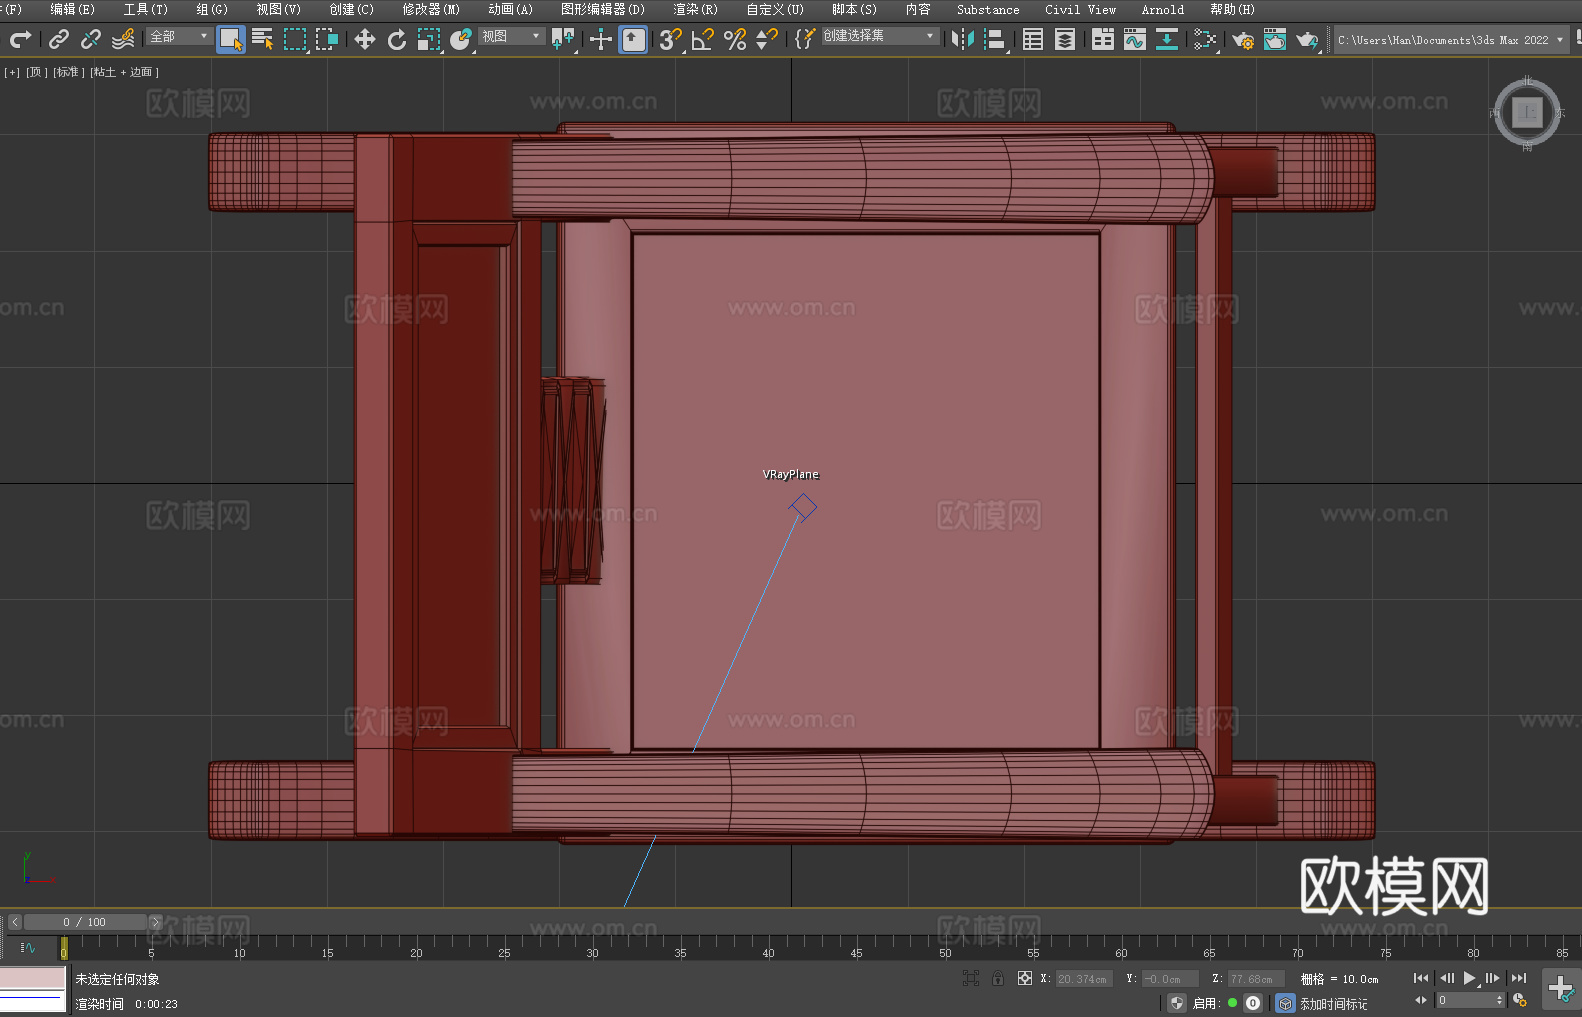Open the 渲染(R) menu

(x=695, y=9)
